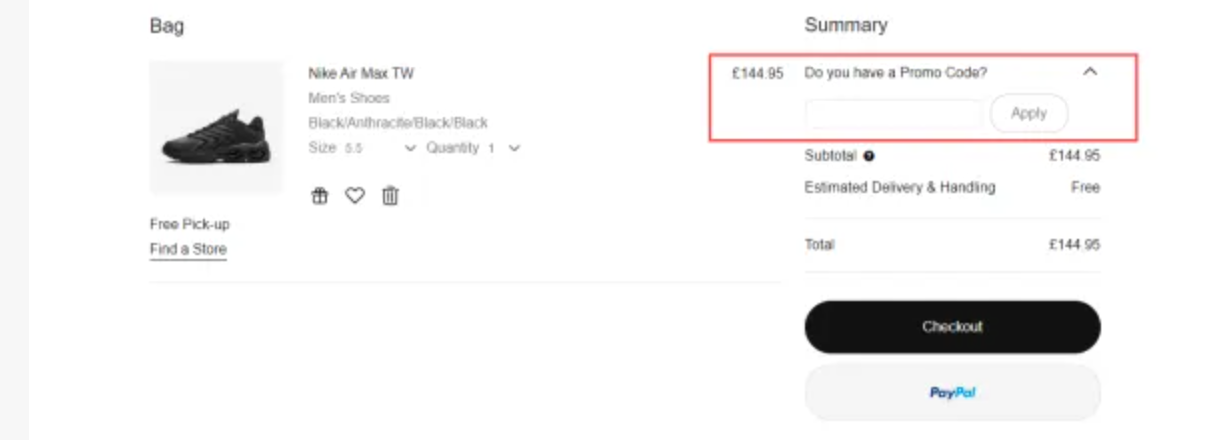
Task: Click the gift options icon
Action: tap(320, 196)
